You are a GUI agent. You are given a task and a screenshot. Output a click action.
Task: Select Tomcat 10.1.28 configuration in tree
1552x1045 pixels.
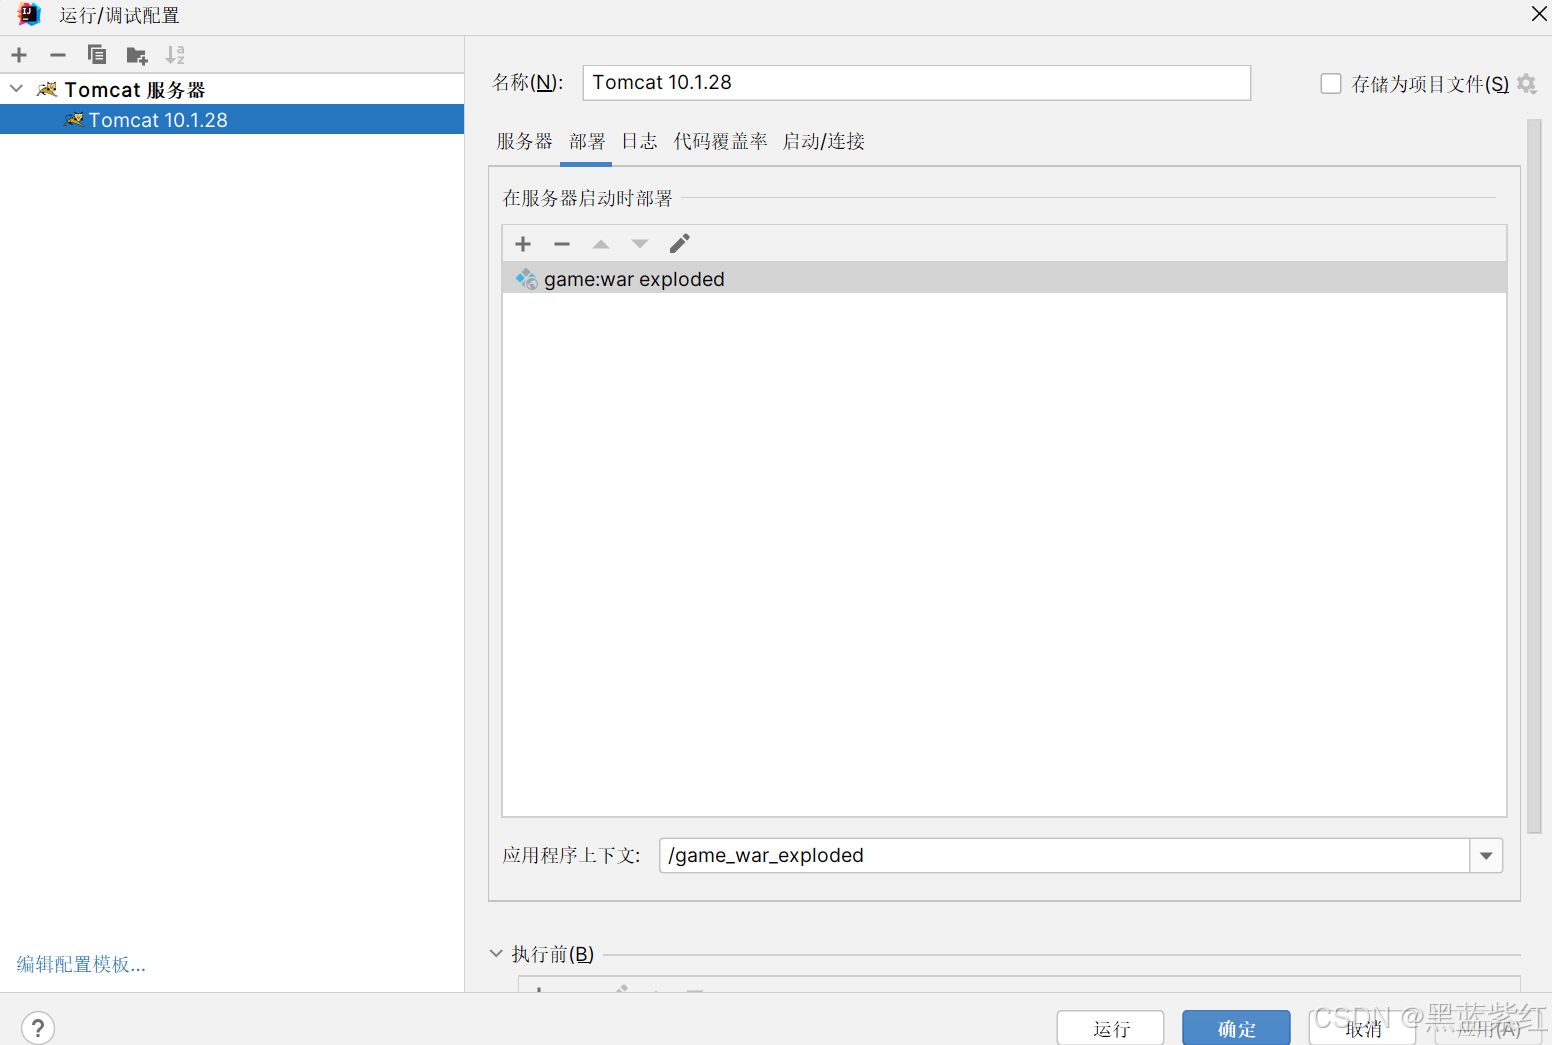[232, 120]
